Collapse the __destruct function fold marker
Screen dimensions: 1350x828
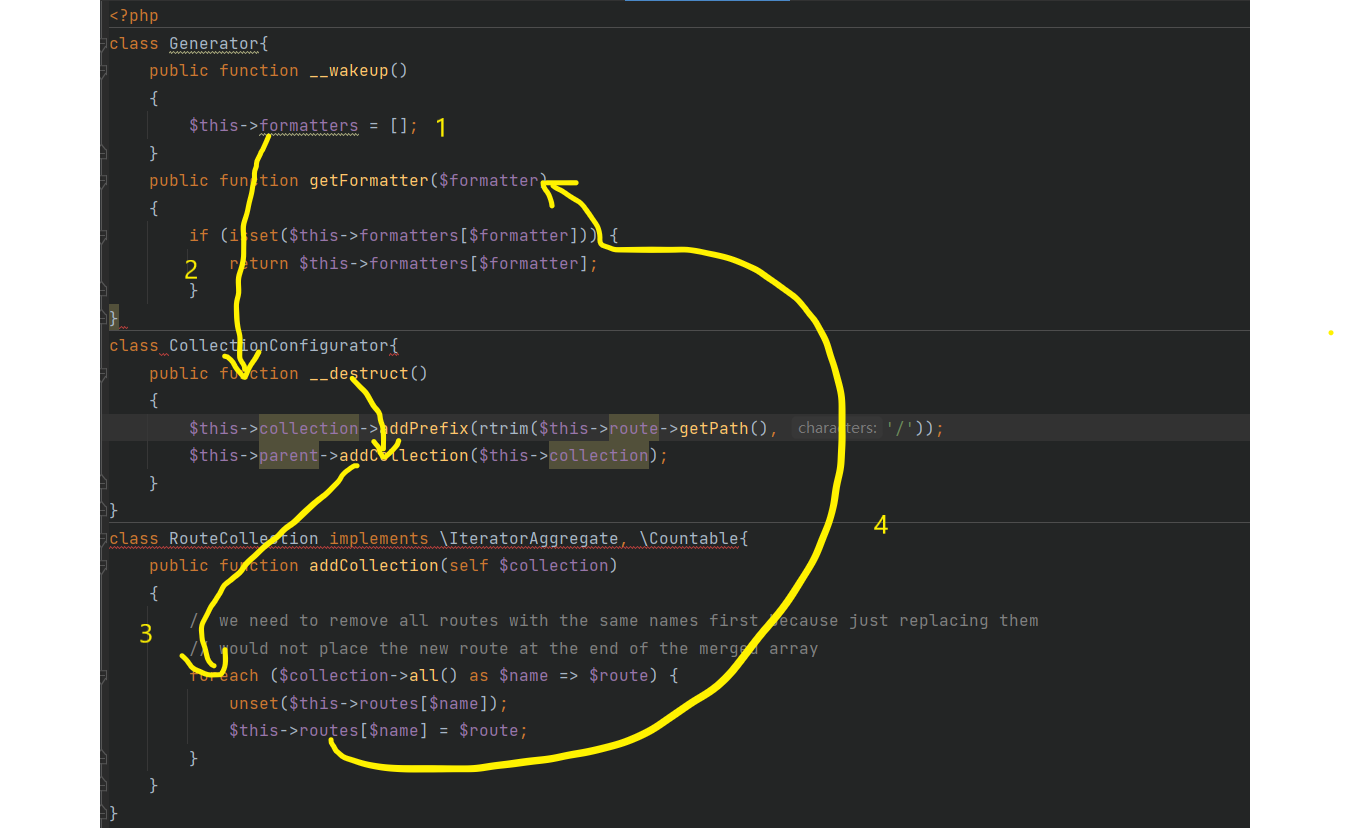[104, 373]
